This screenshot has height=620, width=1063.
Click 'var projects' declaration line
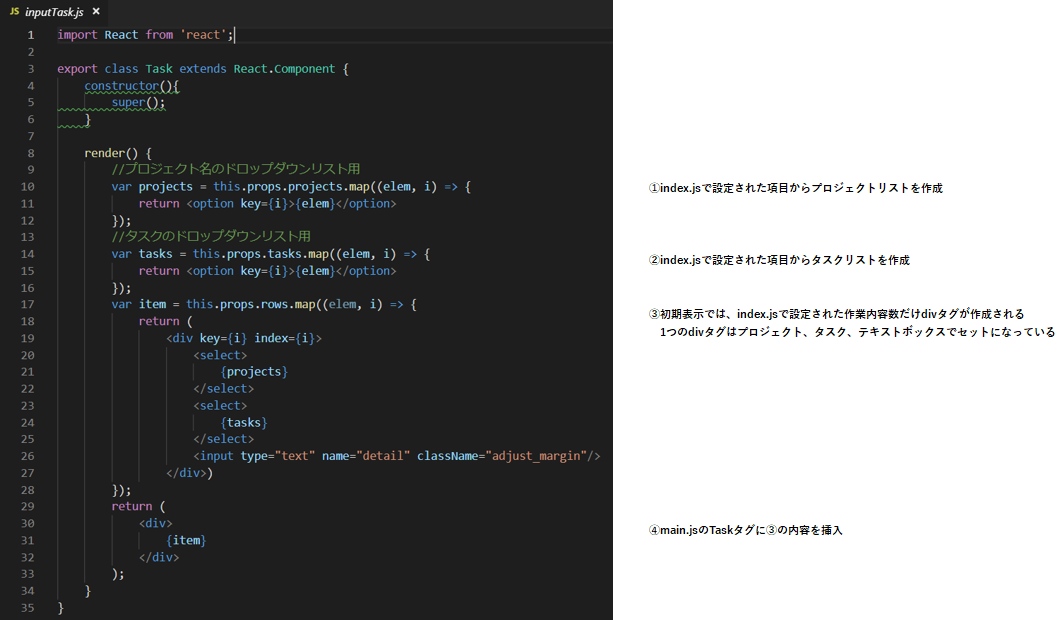coord(291,187)
